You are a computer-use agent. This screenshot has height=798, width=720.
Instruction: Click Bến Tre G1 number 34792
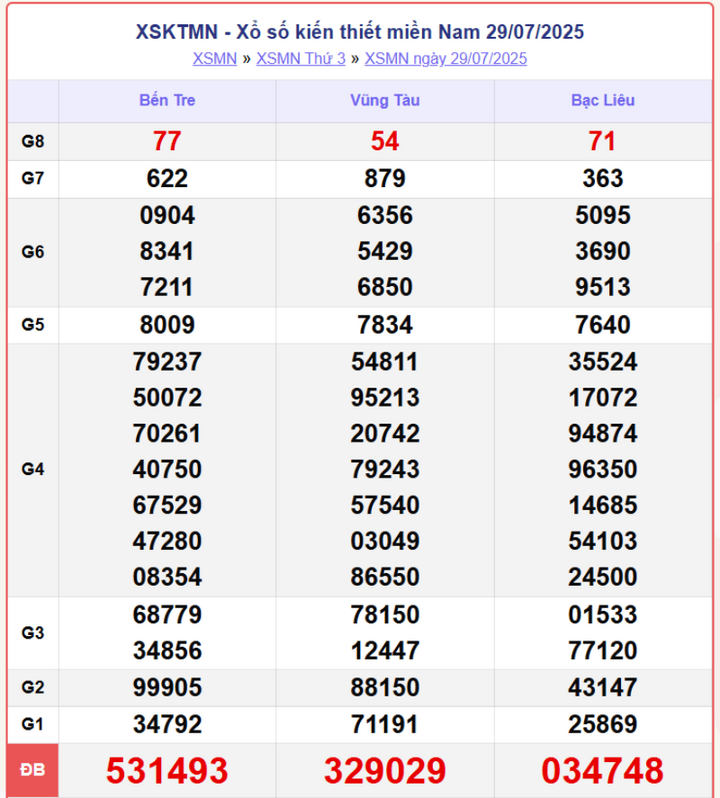click(167, 724)
